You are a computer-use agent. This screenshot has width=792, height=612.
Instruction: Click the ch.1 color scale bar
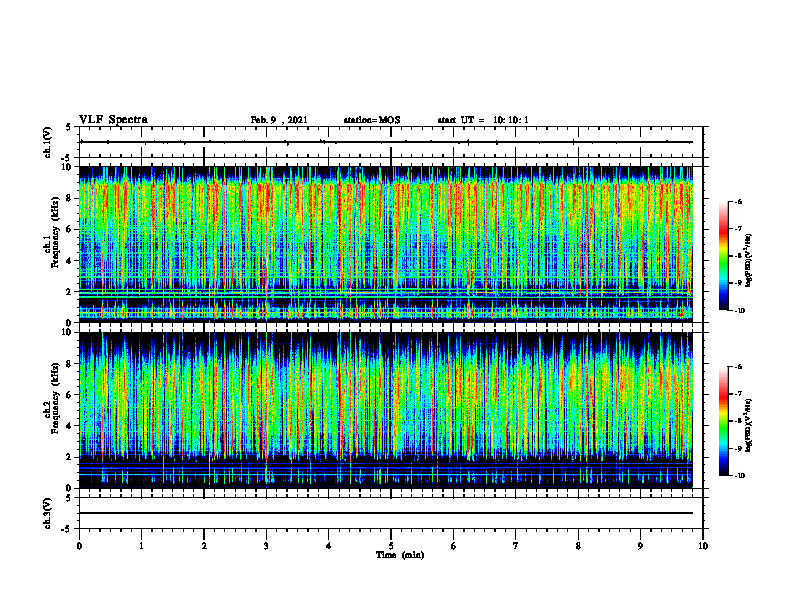[x=723, y=256]
